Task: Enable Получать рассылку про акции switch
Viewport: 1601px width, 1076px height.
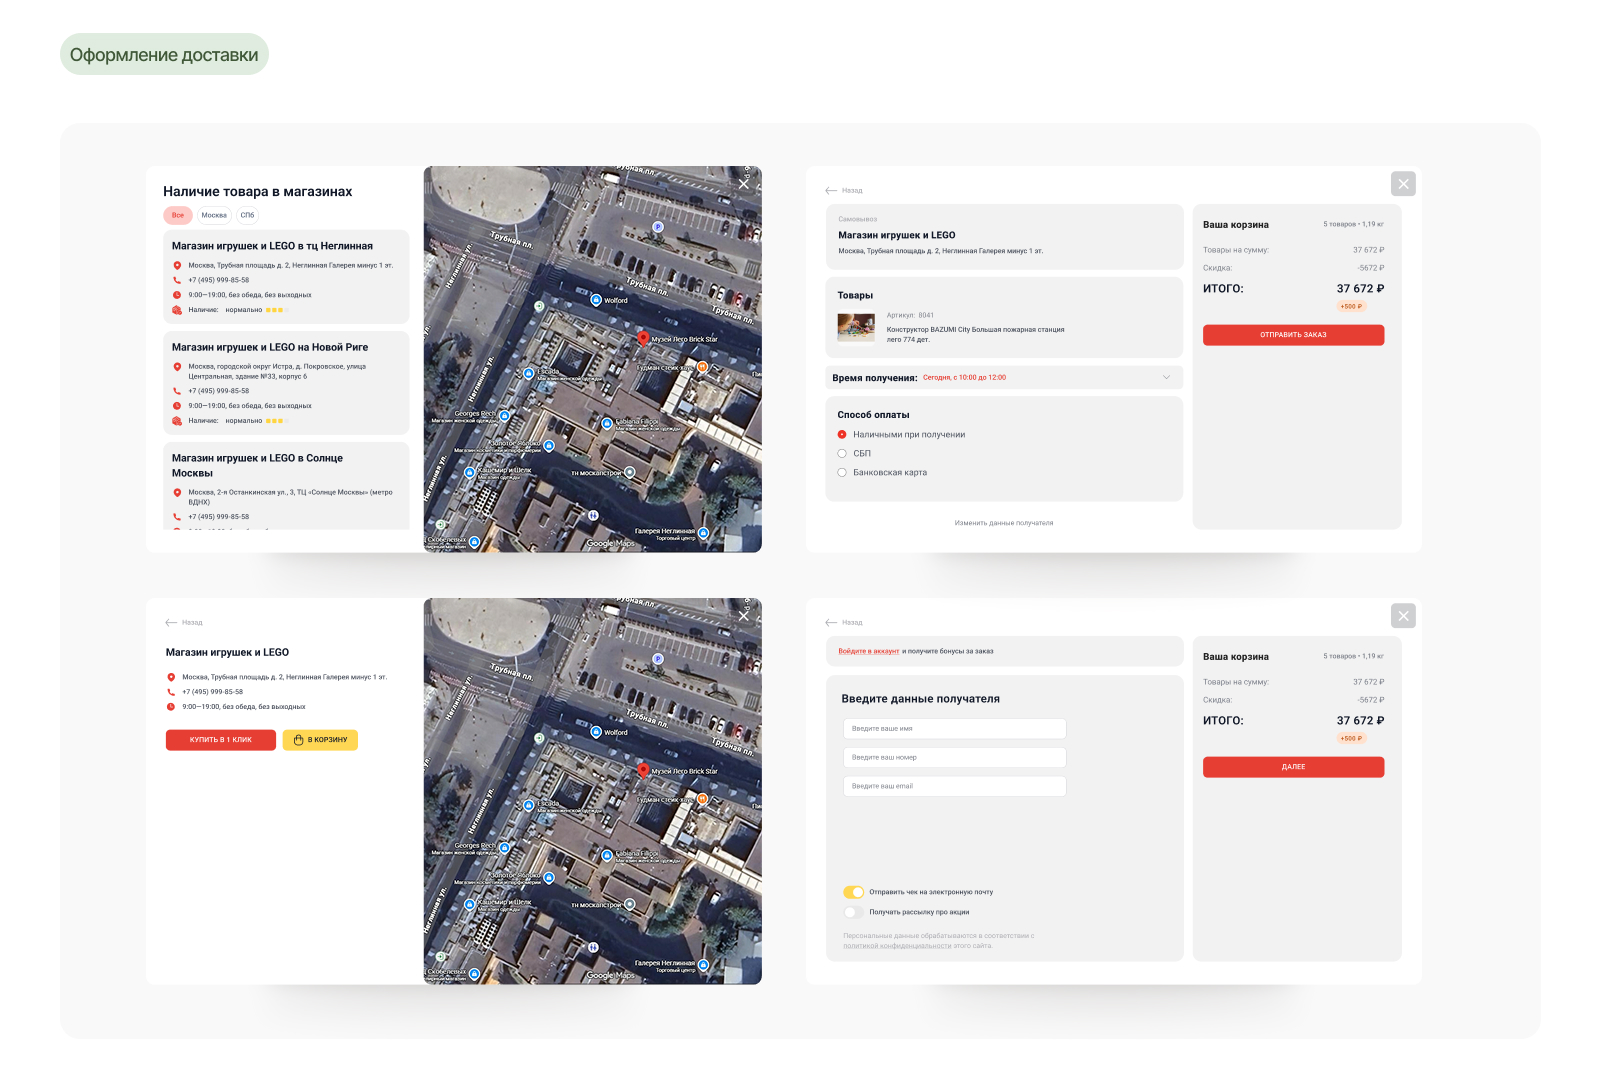Action: pyautogui.click(x=853, y=912)
